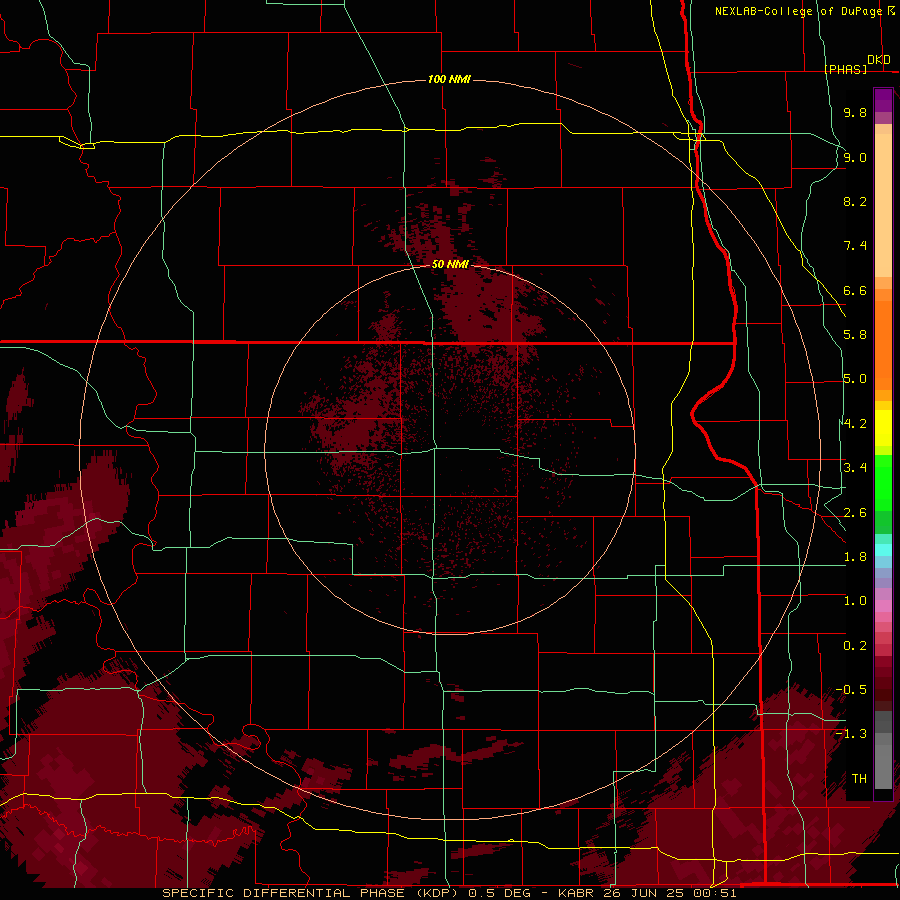Click the [PHAS] label above the color bar

coord(845,69)
